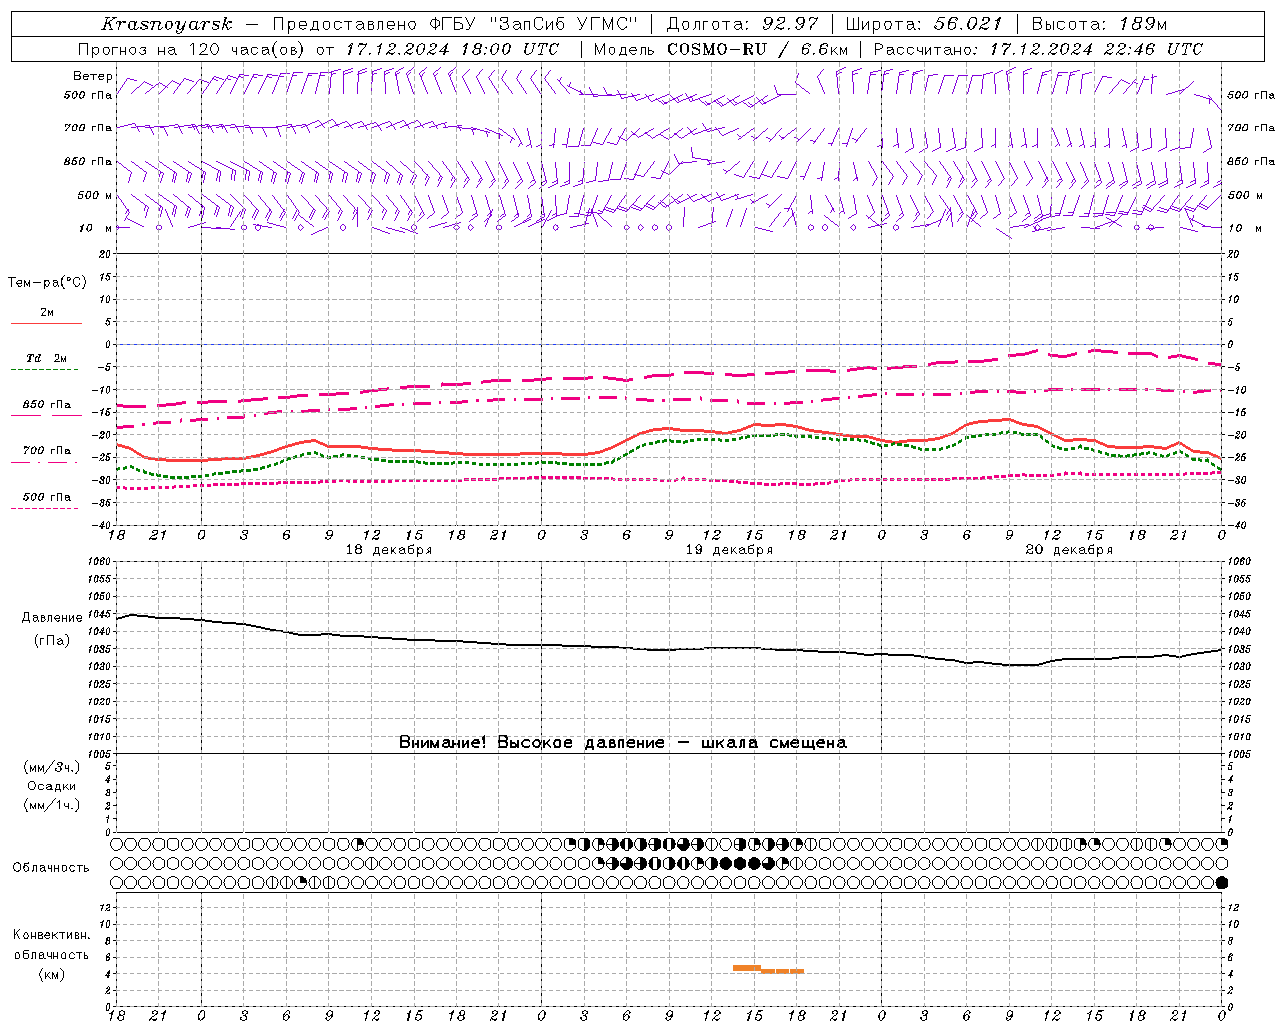
Task: Click the fully black cloud circle, bottom row end
Action: 1222,883
